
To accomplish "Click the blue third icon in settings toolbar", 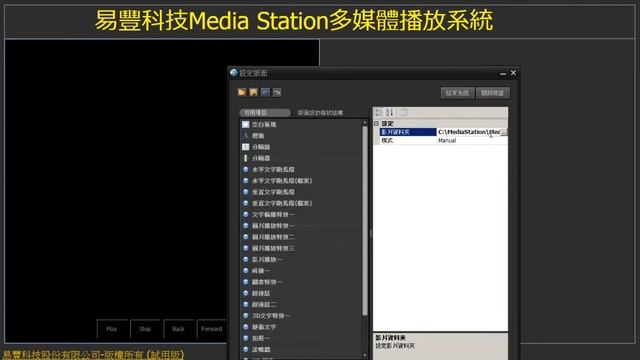I will [x=265, y=93].
